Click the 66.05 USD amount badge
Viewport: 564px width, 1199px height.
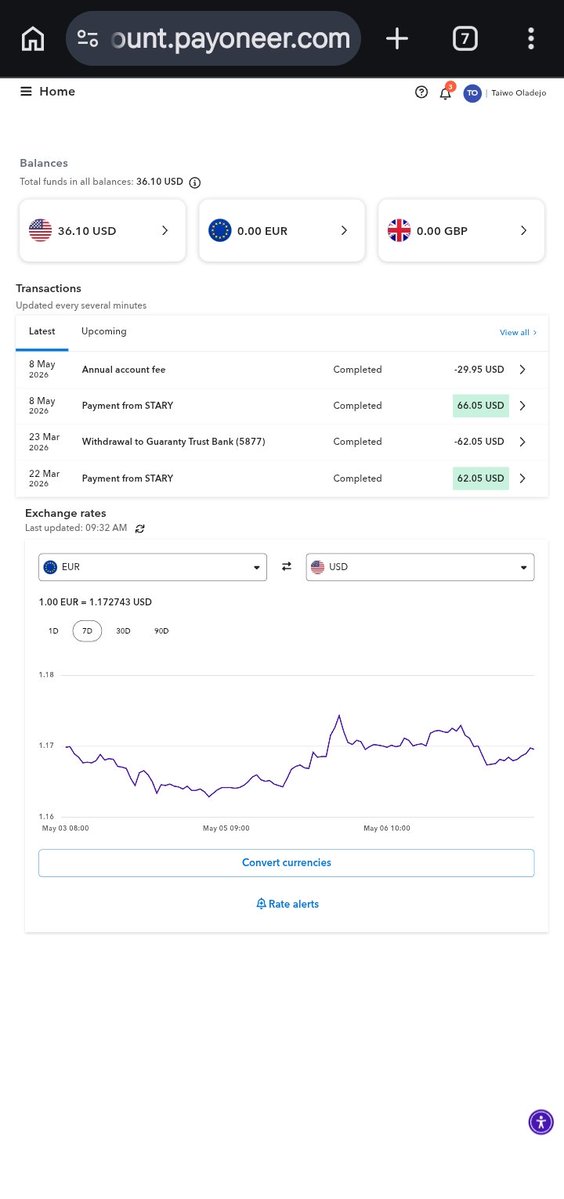pos(481,406)
